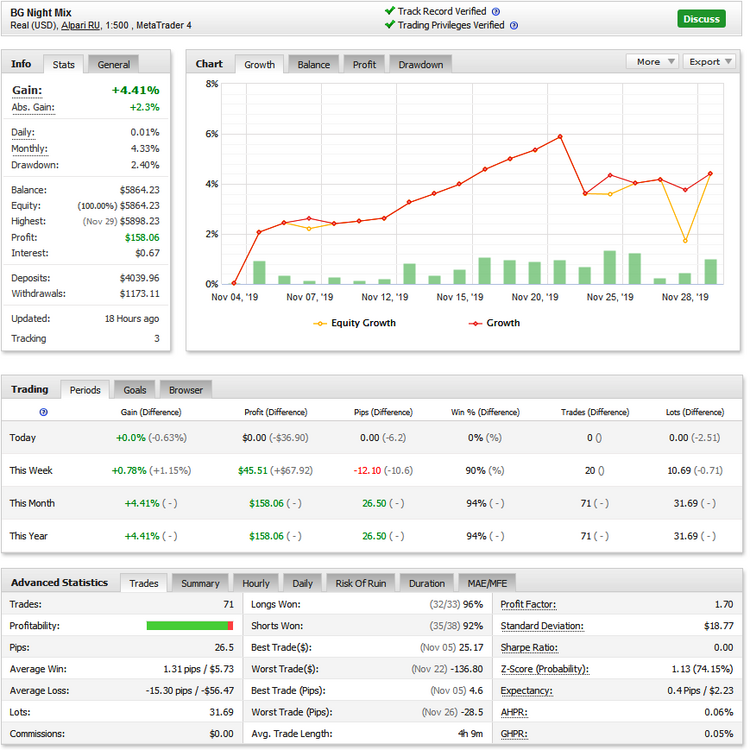Click the Pips (Difference) column header
This screenshot has width=750, height=750.
click(x=383, y=412)
